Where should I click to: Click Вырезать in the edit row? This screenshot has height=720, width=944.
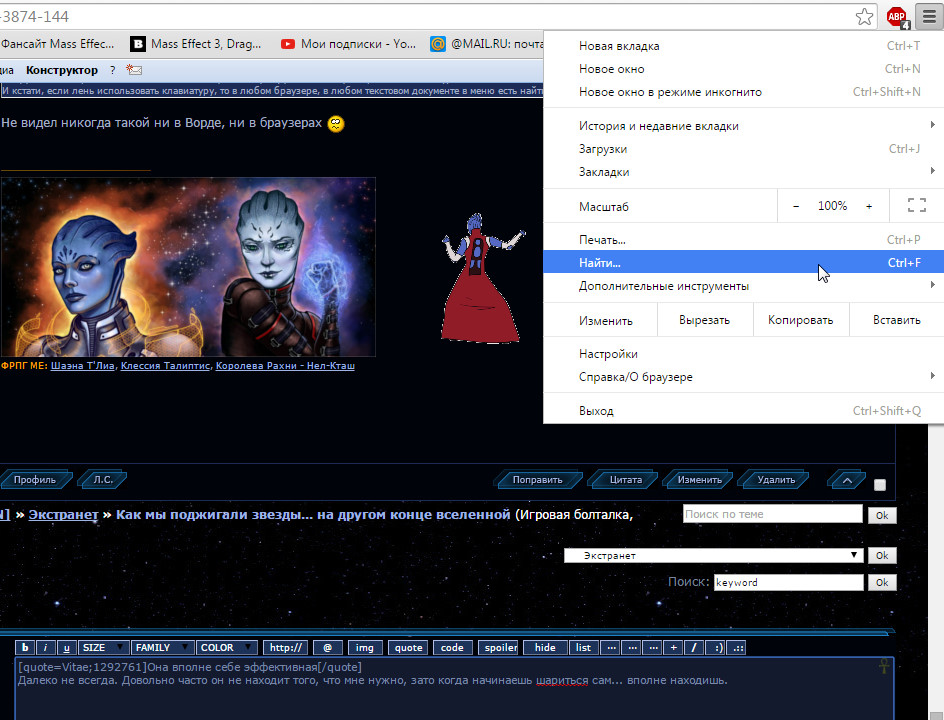click(x=704, y=320)
